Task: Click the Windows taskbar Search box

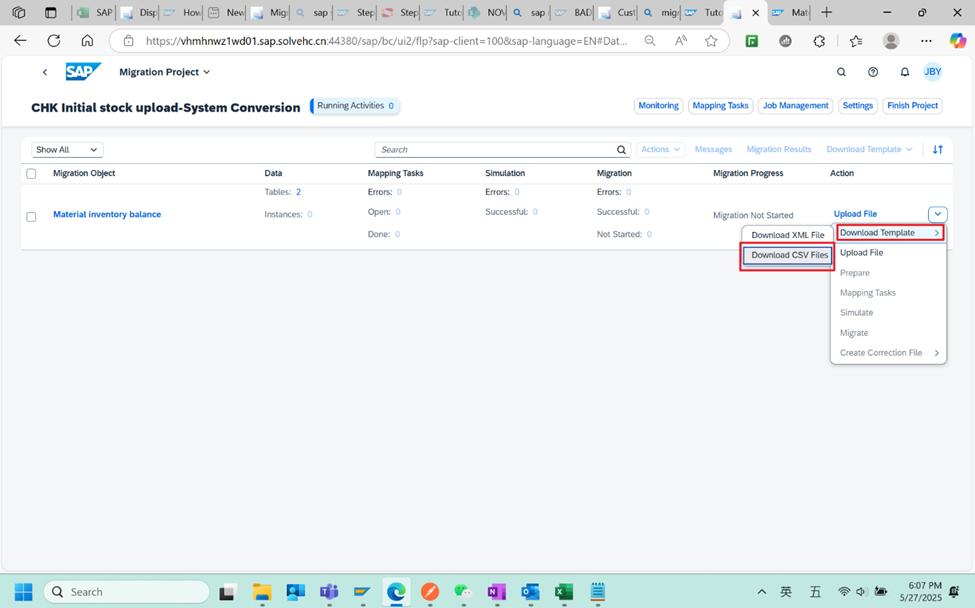Action: (x=126, y=592)
